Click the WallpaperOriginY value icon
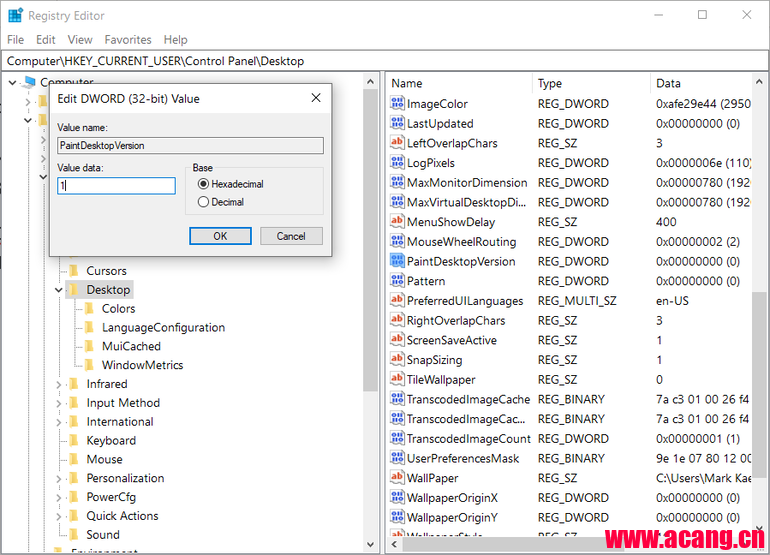 click(x=397, y=517)
